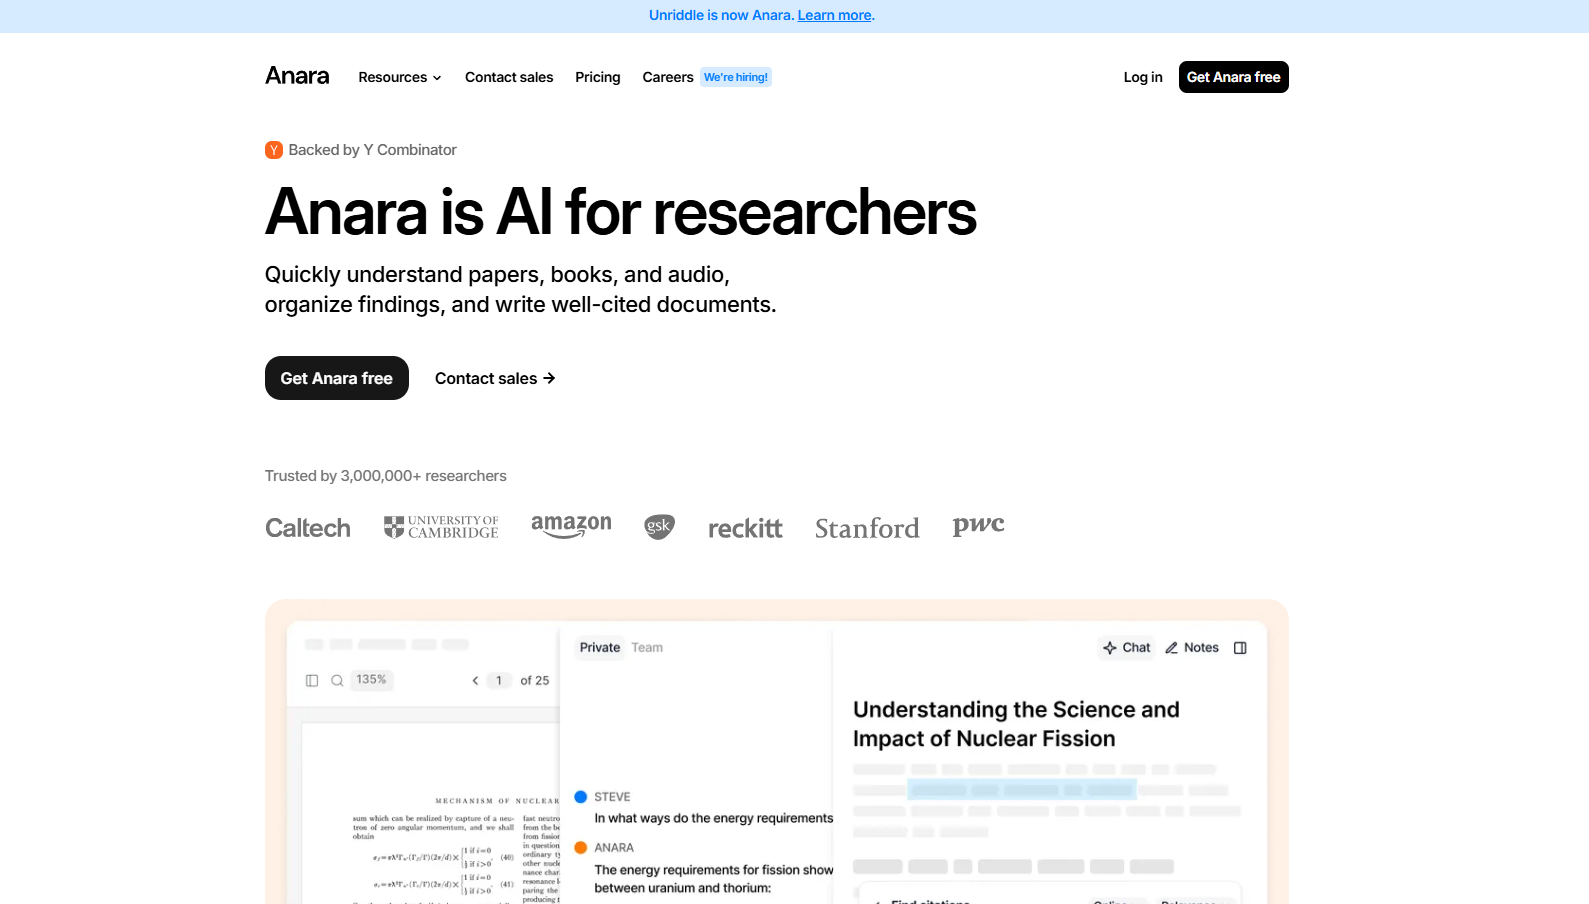This screenshot has width=1589, height=904.
Task: Click the Log in link
Action: [1142, 77]
